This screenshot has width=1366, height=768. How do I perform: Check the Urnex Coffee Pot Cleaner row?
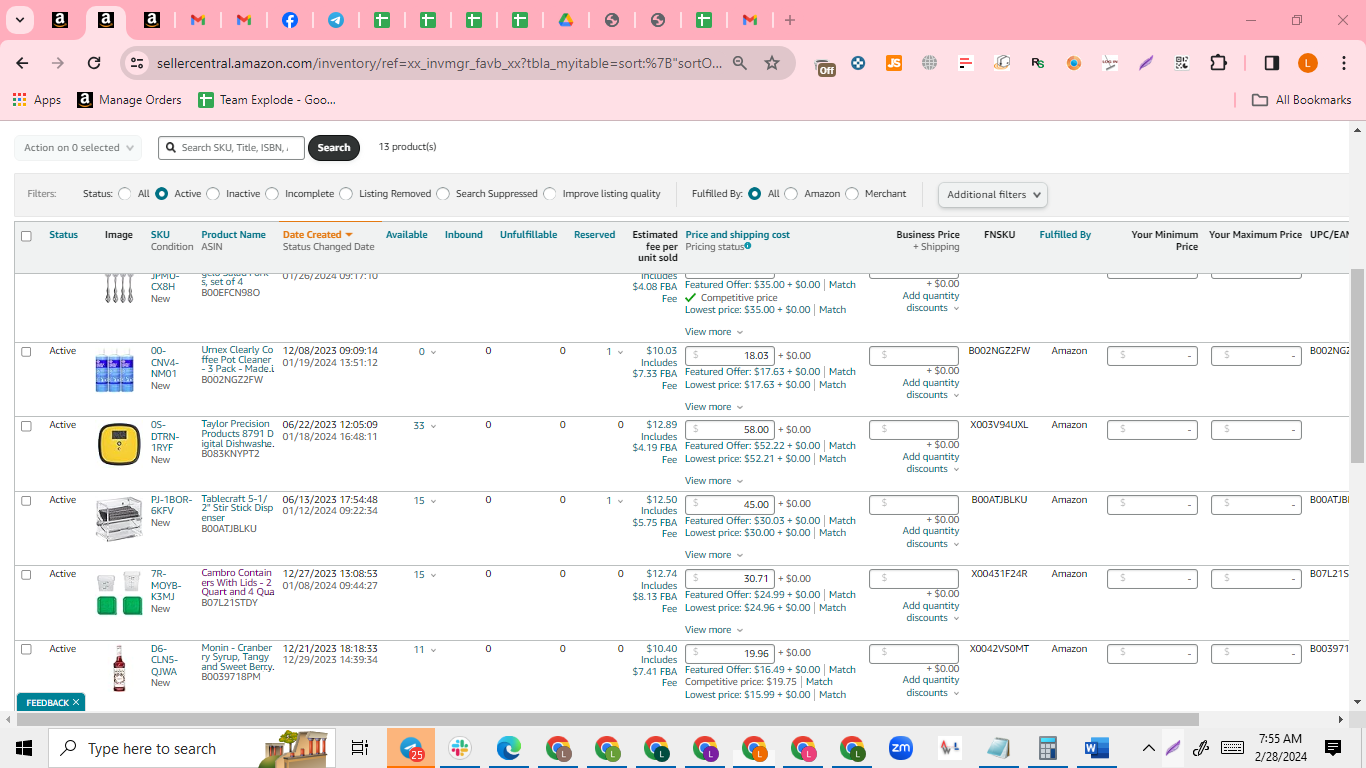coord(26,352)
